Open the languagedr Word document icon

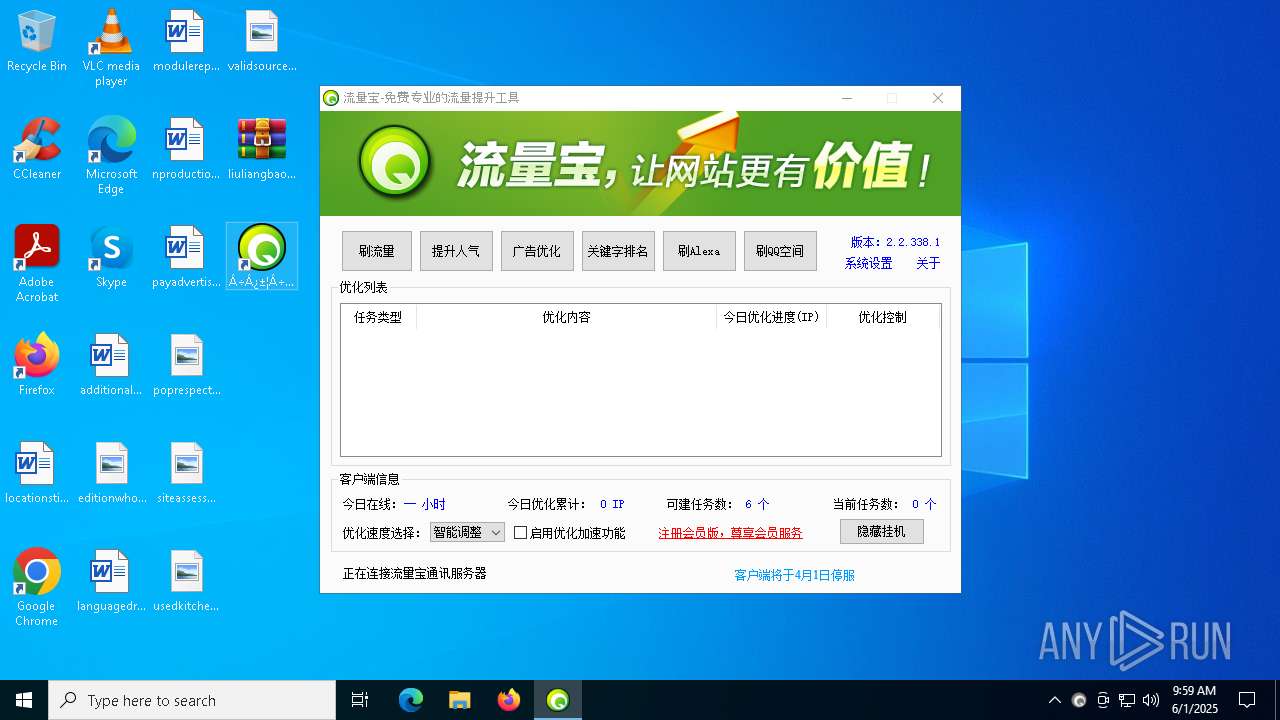(111, 581)
